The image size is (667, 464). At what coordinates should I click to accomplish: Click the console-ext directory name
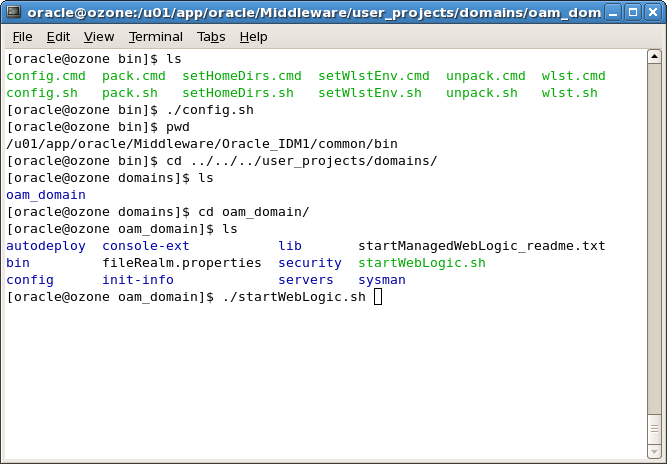click(146, 246)
